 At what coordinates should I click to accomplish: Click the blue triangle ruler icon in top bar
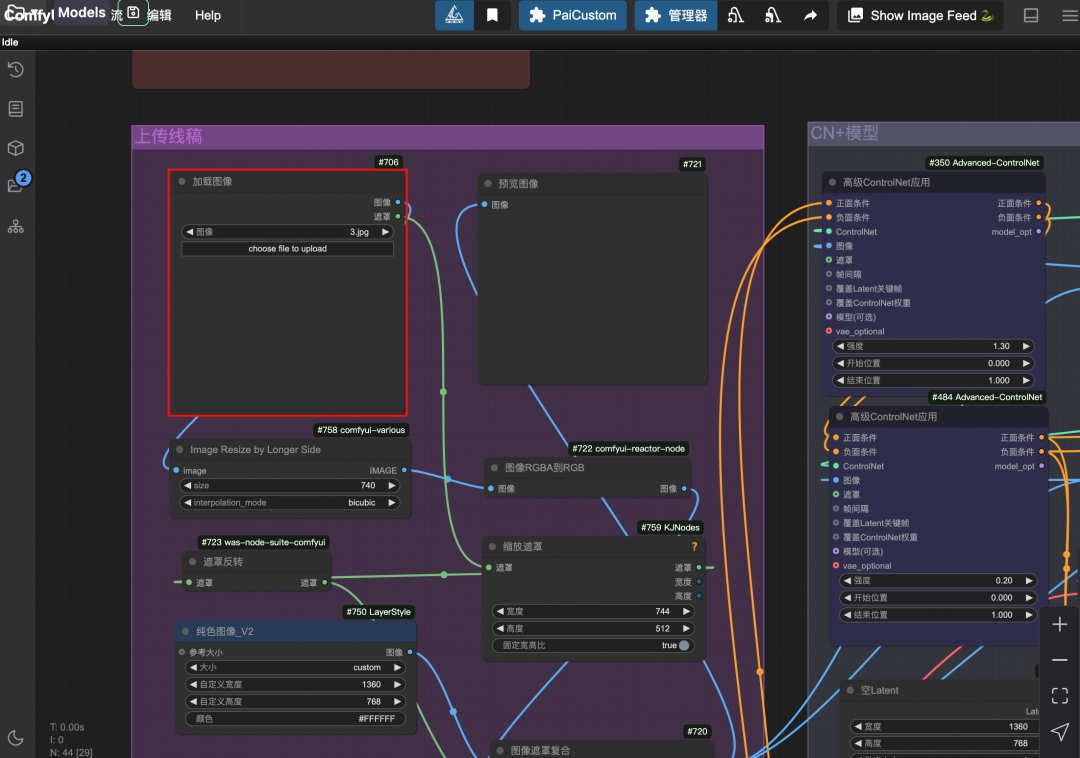[x=455, y=15]
